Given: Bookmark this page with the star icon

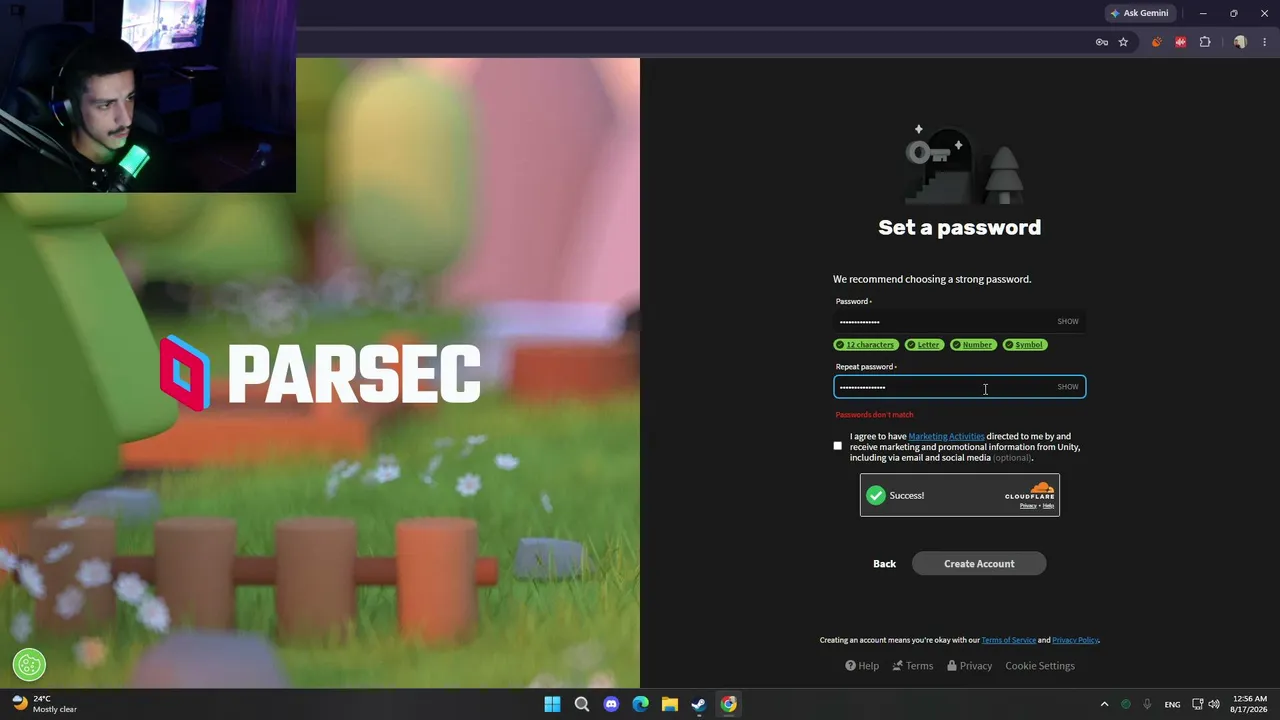Looking at the screenshot, I should coord(1123,42).
